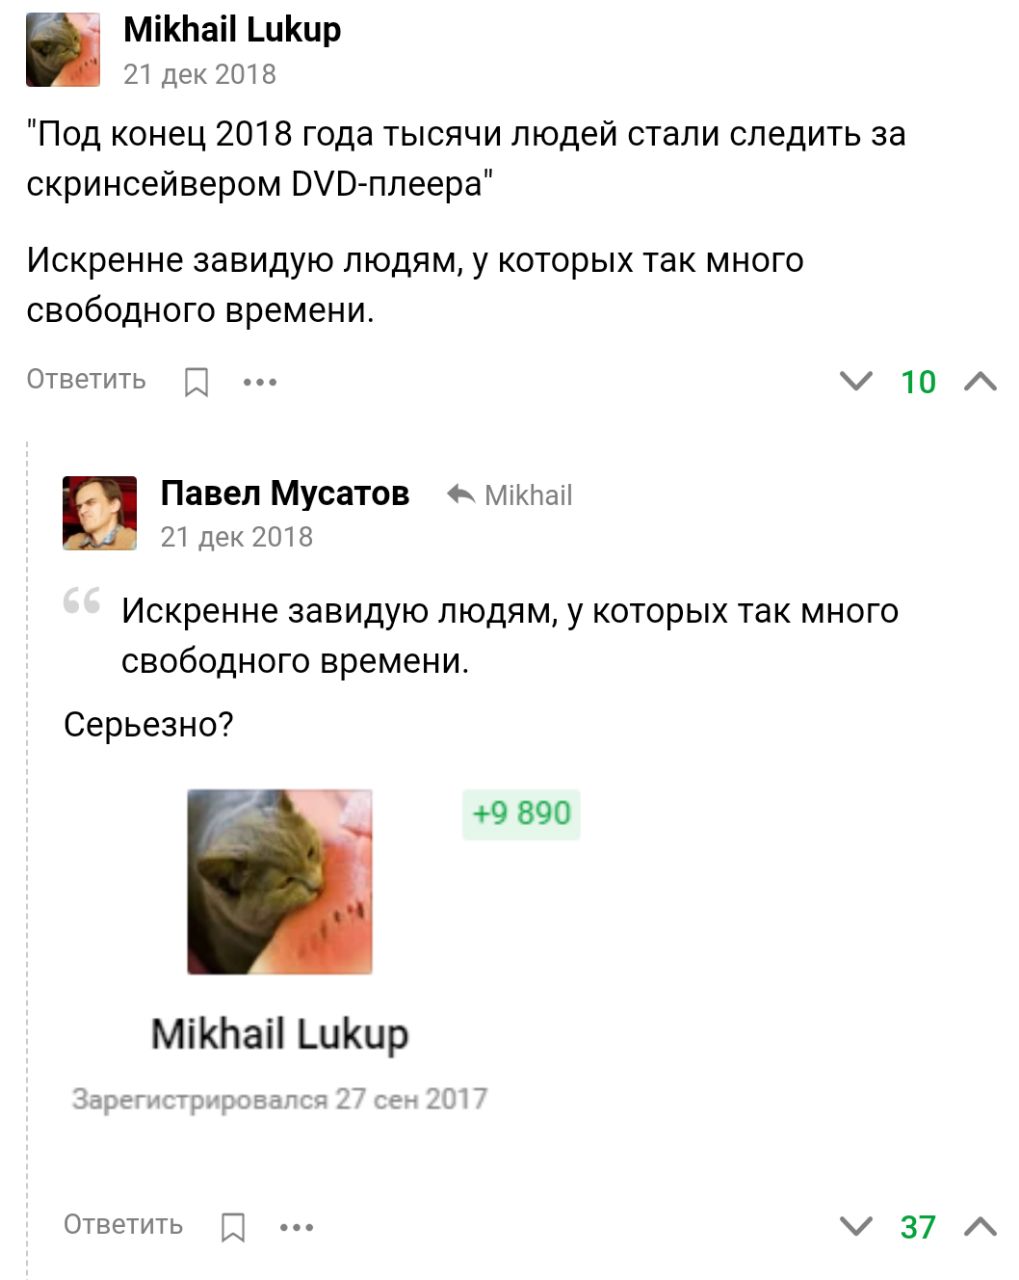Click the rating score 37
This screenshot has height=1280, width=1019.
(918, 1227)
